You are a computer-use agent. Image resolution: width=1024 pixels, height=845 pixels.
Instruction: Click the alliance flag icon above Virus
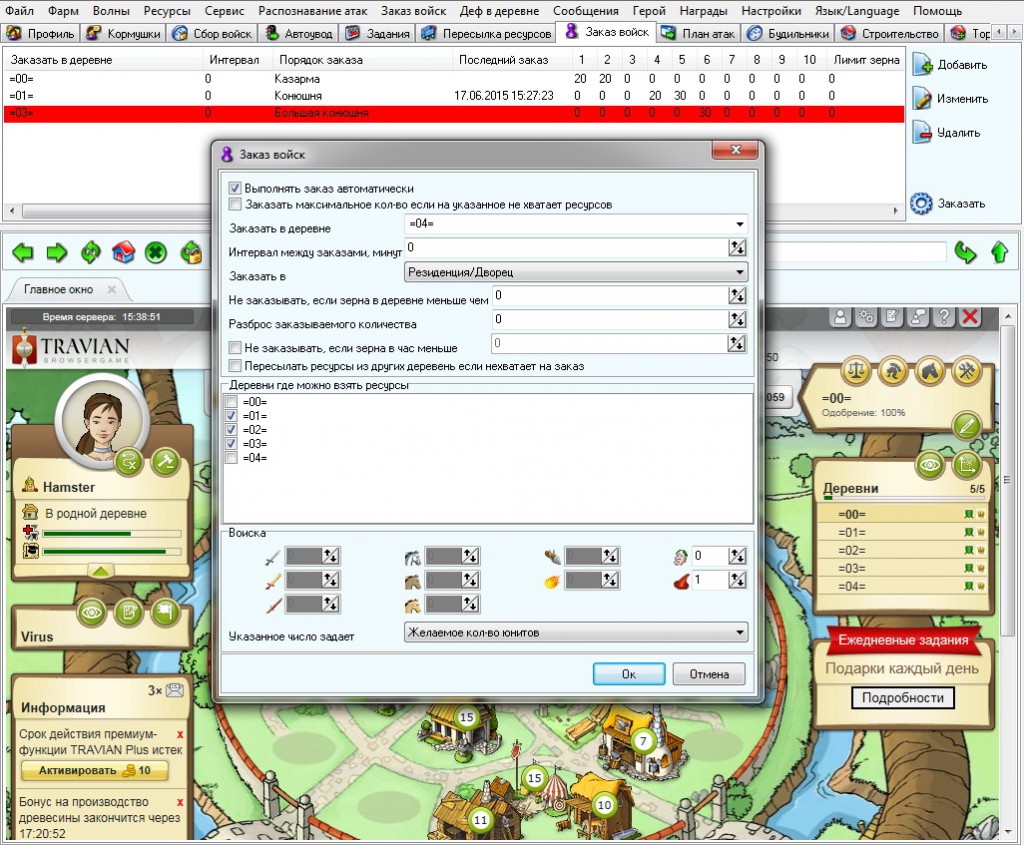point(166,613)
